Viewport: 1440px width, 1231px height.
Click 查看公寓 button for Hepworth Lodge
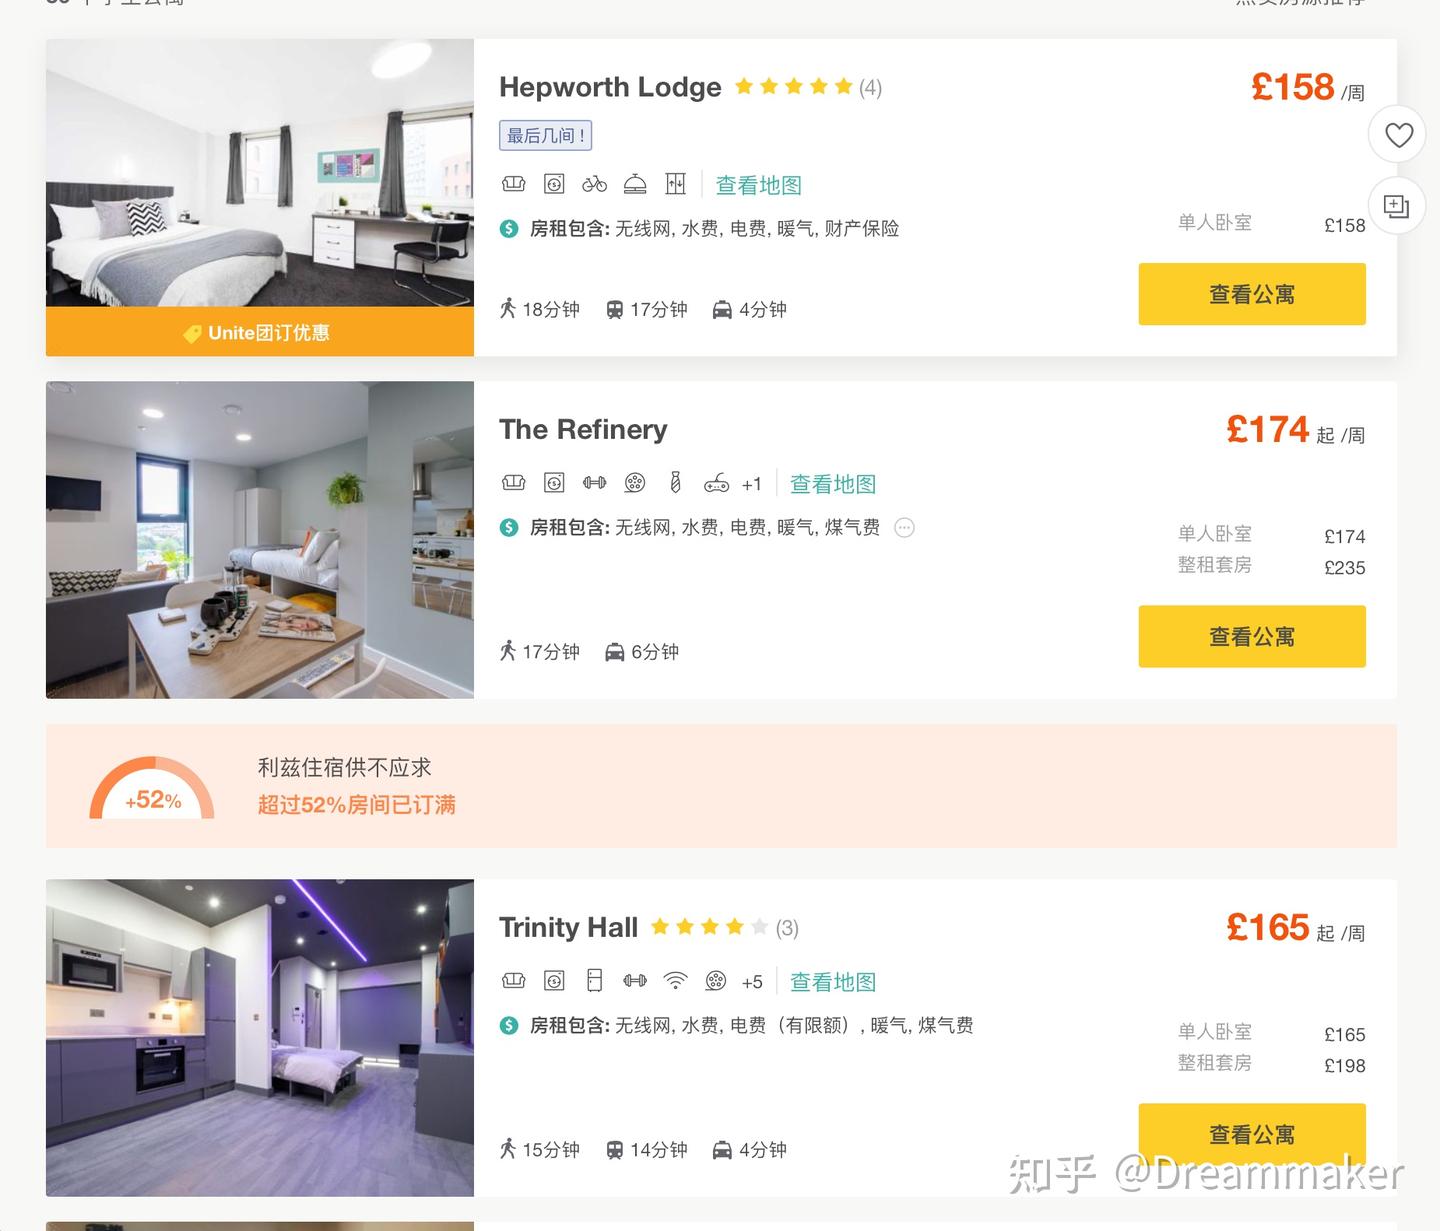[x=1252, y=294]
